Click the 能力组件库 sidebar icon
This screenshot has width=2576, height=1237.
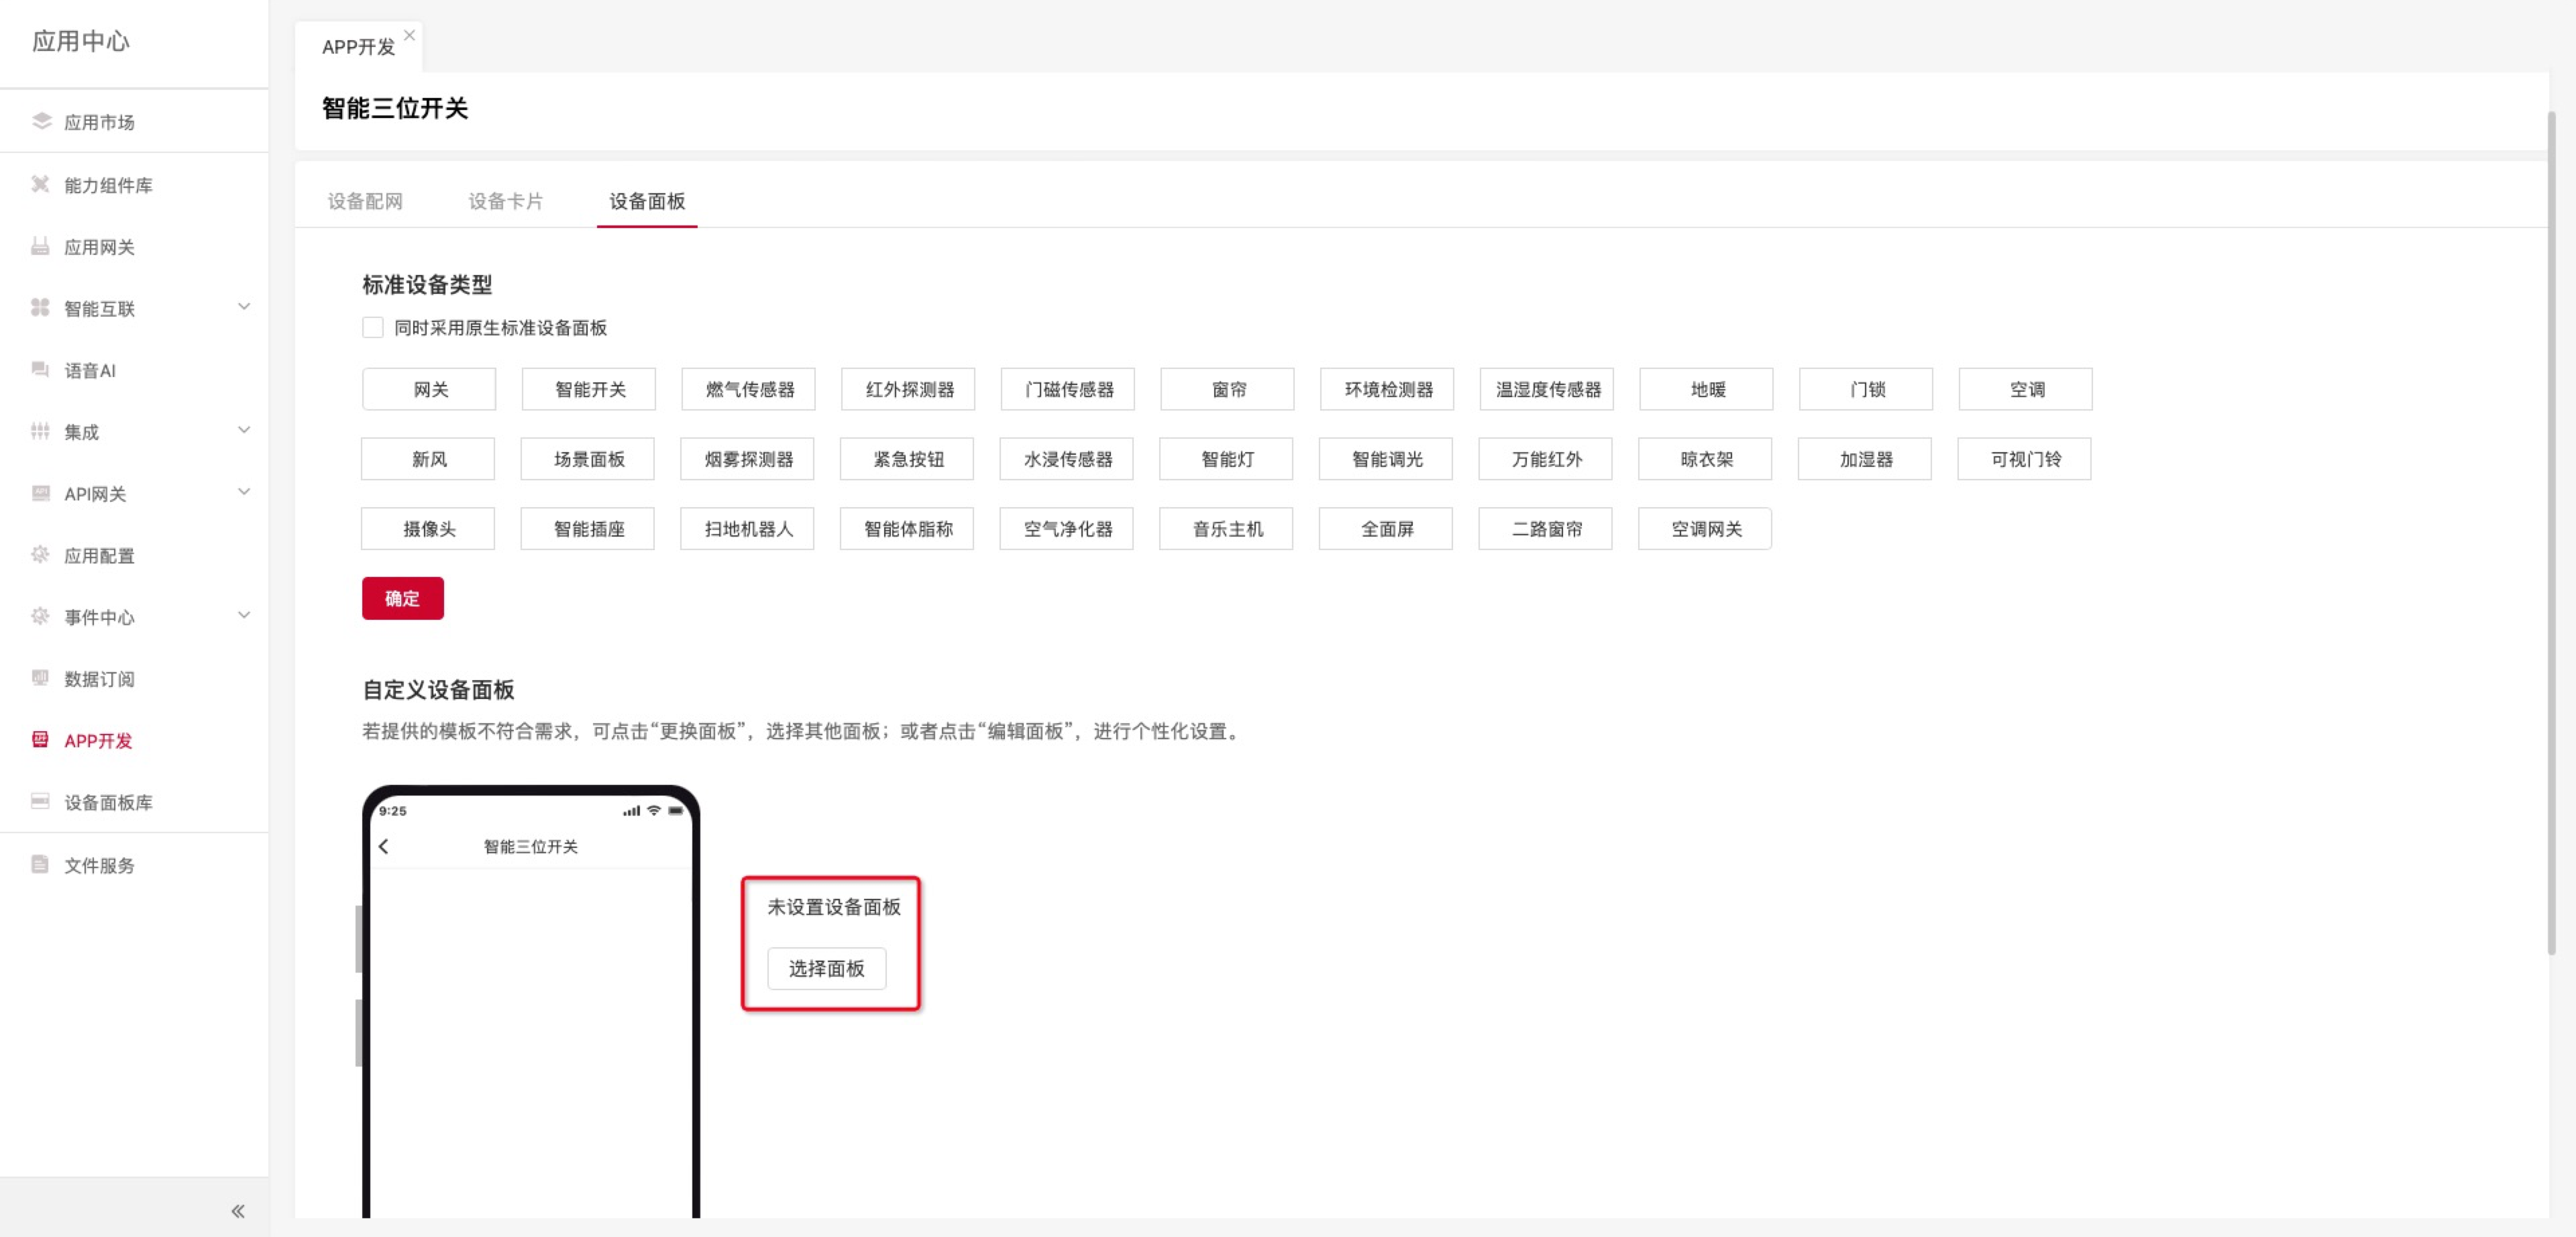pos(40,184)
